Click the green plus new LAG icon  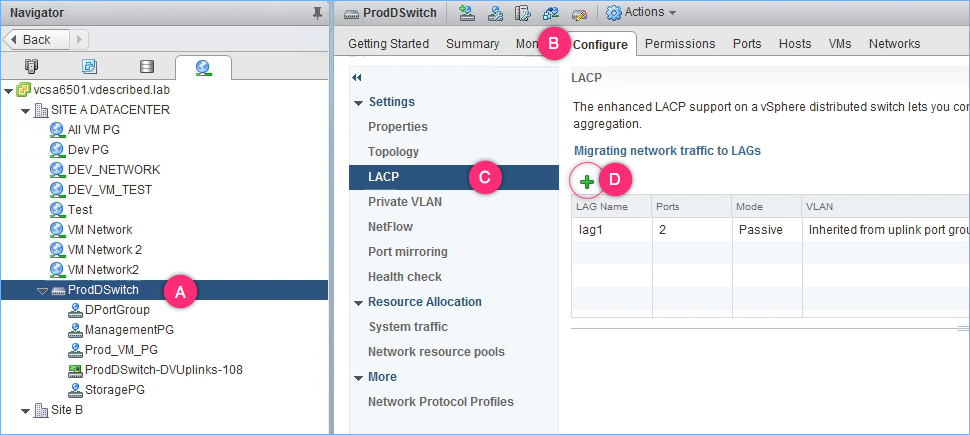click(587, 181)
